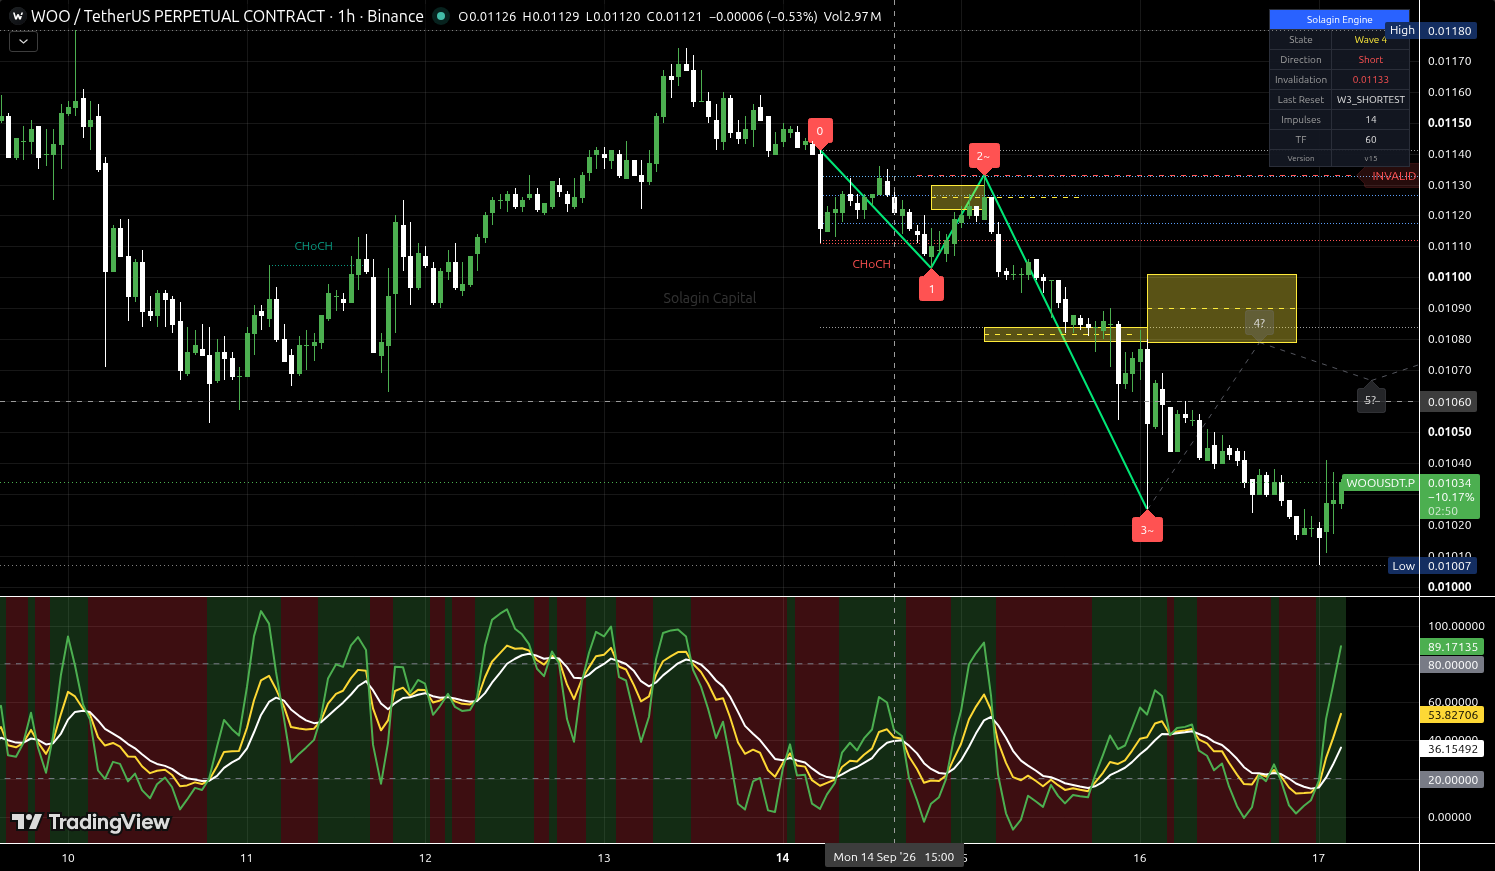This screenshot has width=1495, height=871.
Task: Click the Impulses value 14
Action: (1371, 120)
